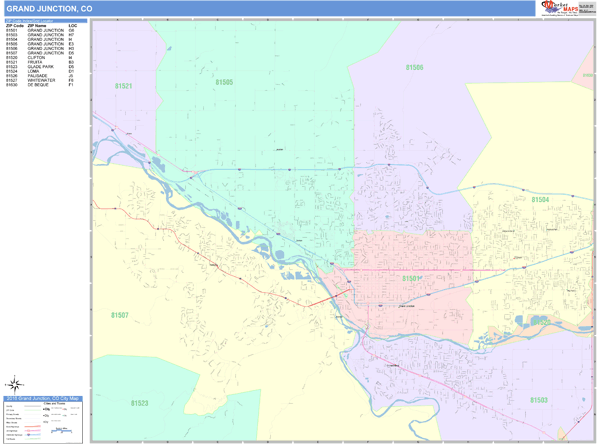Click the 81521 label on the map
The width and height of the screenshot is (600, 444).
point(123,86)
